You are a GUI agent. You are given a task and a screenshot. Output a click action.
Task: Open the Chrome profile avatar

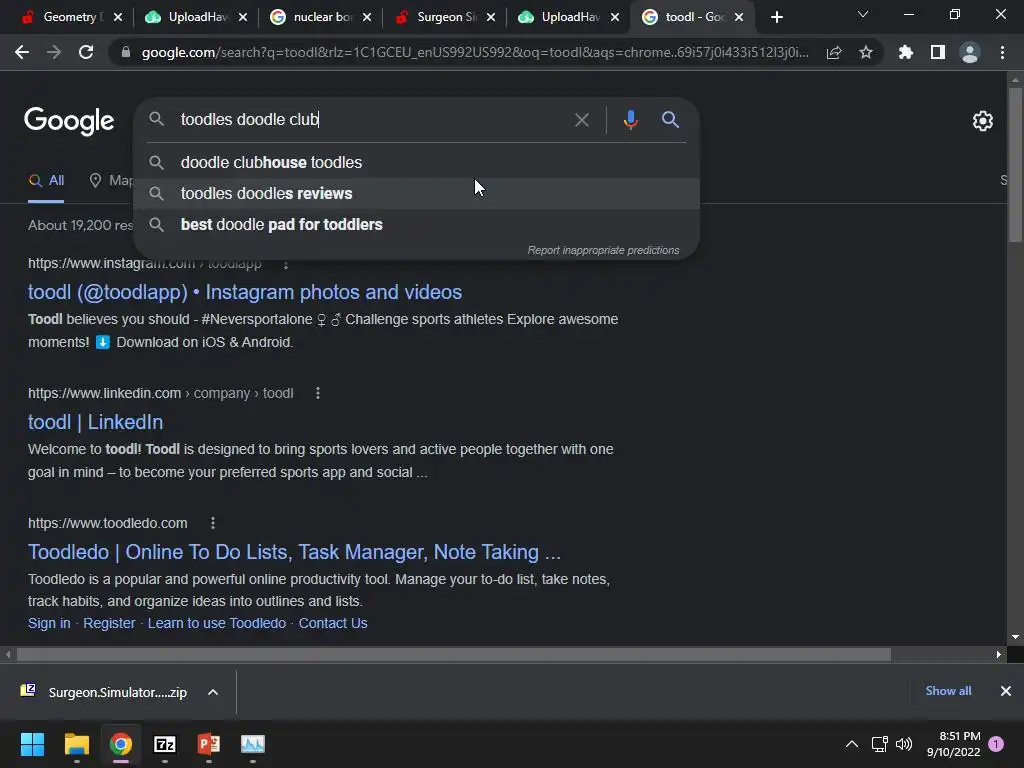point(970,52)
